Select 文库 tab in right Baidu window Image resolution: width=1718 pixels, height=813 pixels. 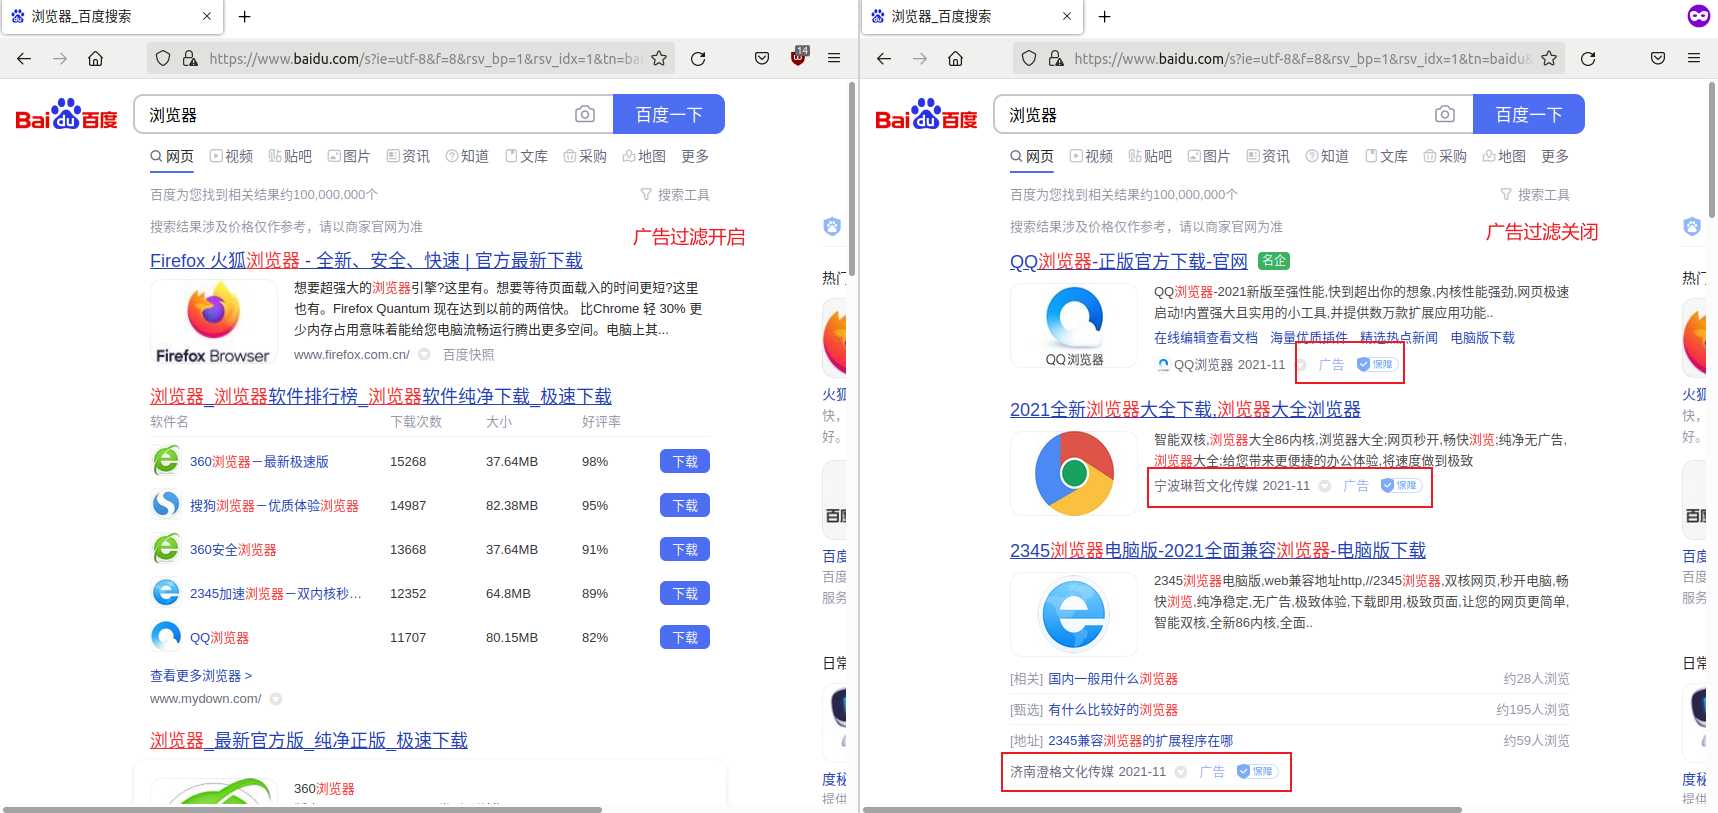tap(1386, 156)
